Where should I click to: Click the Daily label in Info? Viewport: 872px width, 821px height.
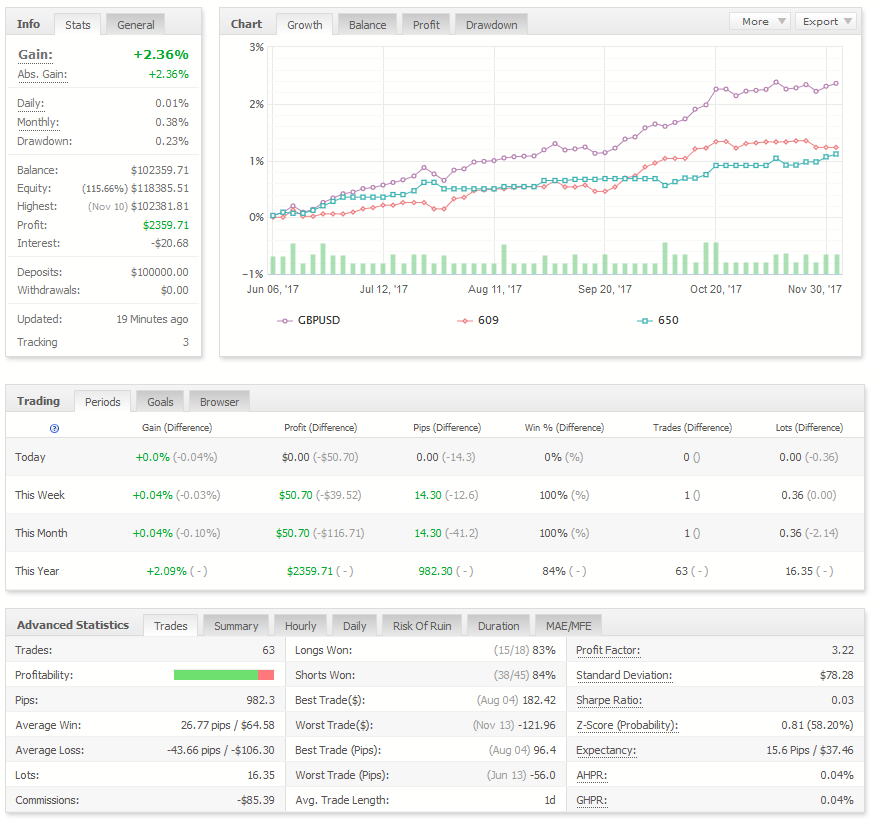pyautogui.click(x=31, y=103)
